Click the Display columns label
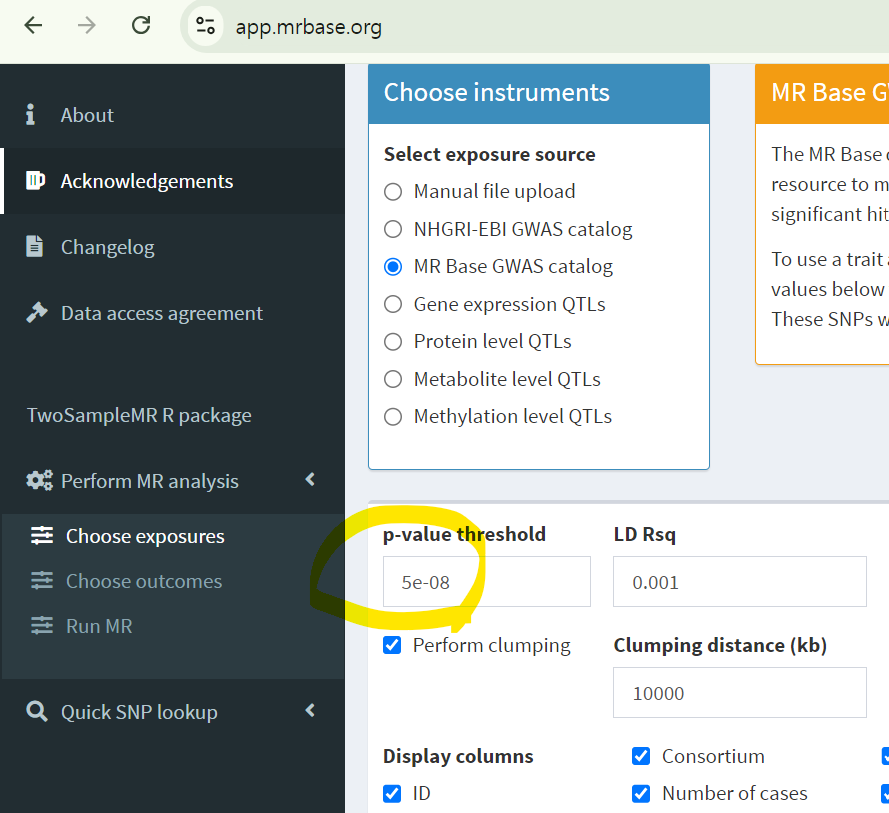 click(x=458, y=756)
